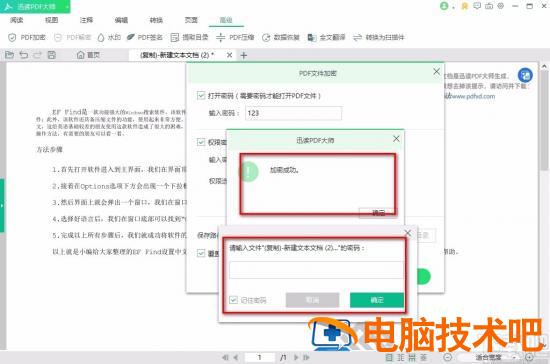
Task: Click the vertical scrollbar up arrow
Action: (x=544, y=66)
